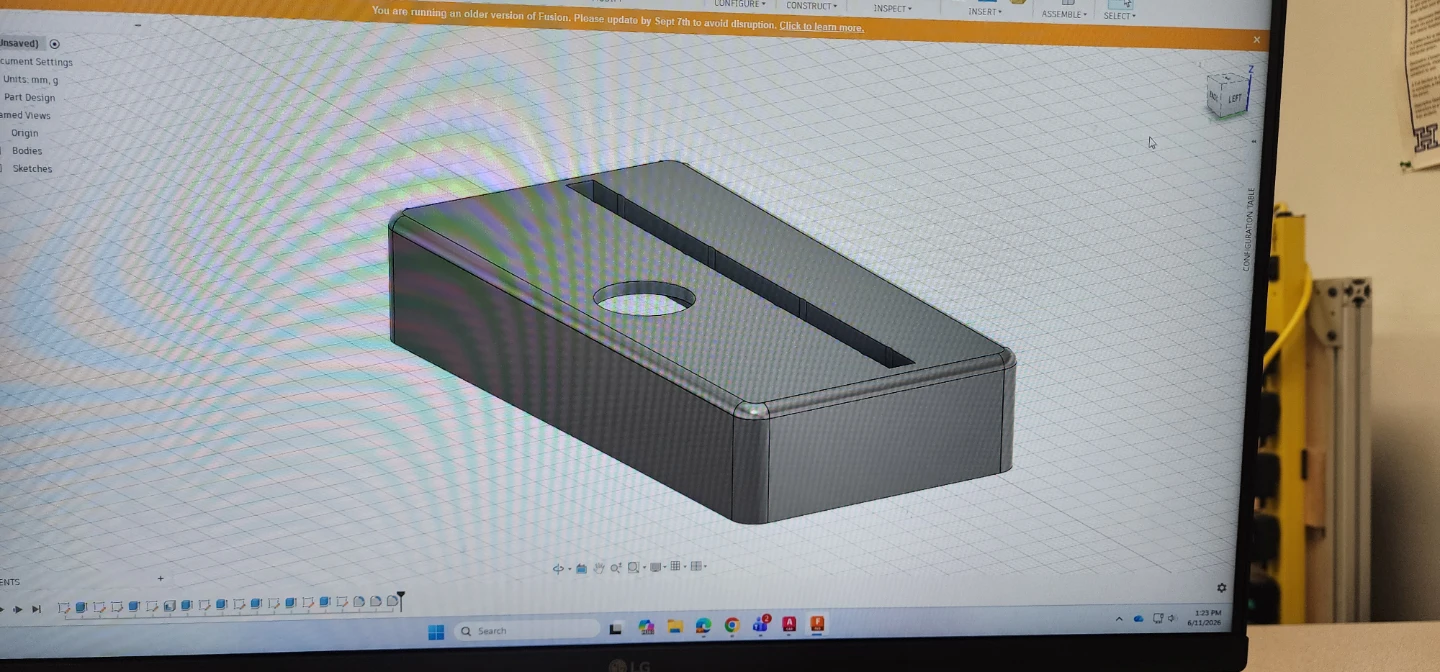This screenshot has width=1440, height=672.
Task: Click 'Units: mm, g' browser entry
Action: [30, 80]
